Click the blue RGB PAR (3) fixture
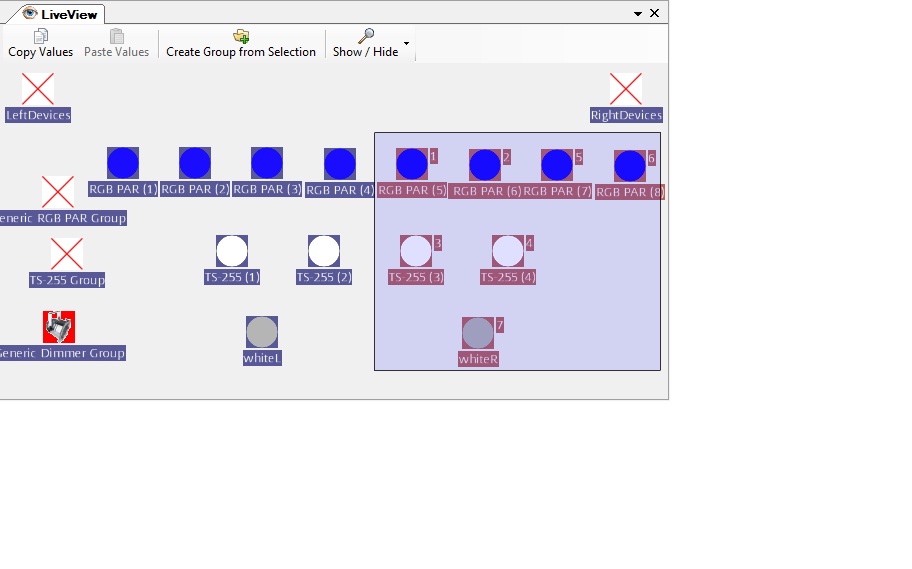Screen dimensions: 912x569 coord(267,163)
